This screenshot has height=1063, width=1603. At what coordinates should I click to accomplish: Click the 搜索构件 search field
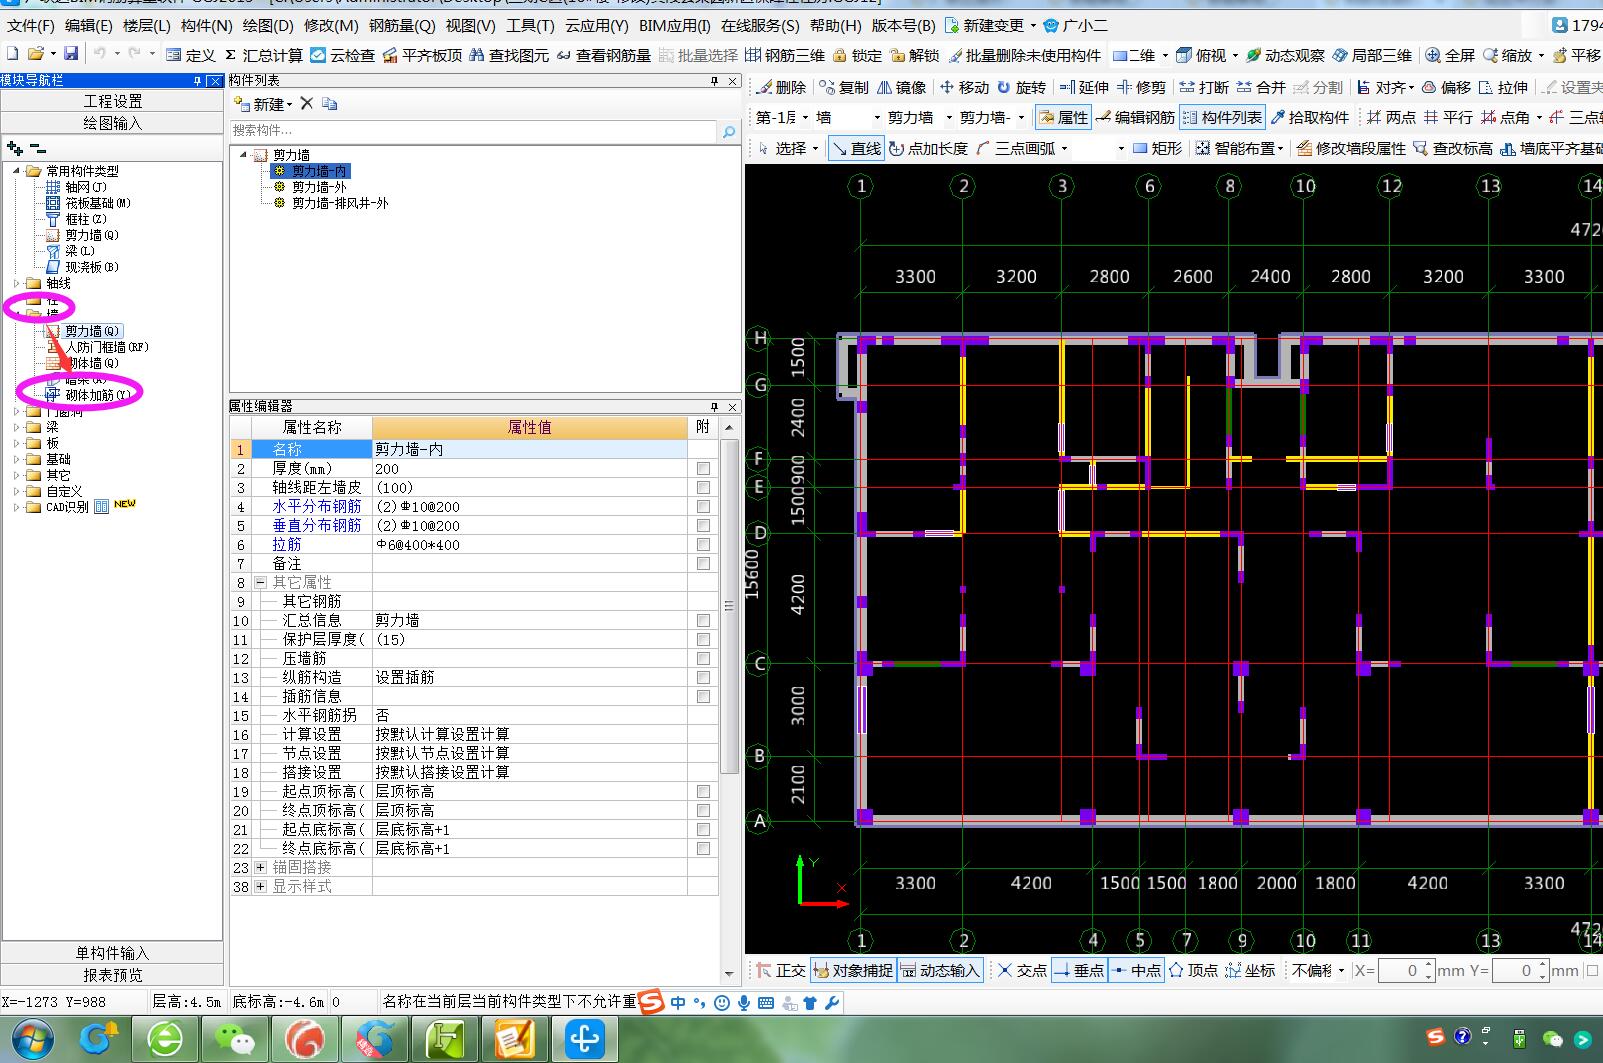point(473,130)
